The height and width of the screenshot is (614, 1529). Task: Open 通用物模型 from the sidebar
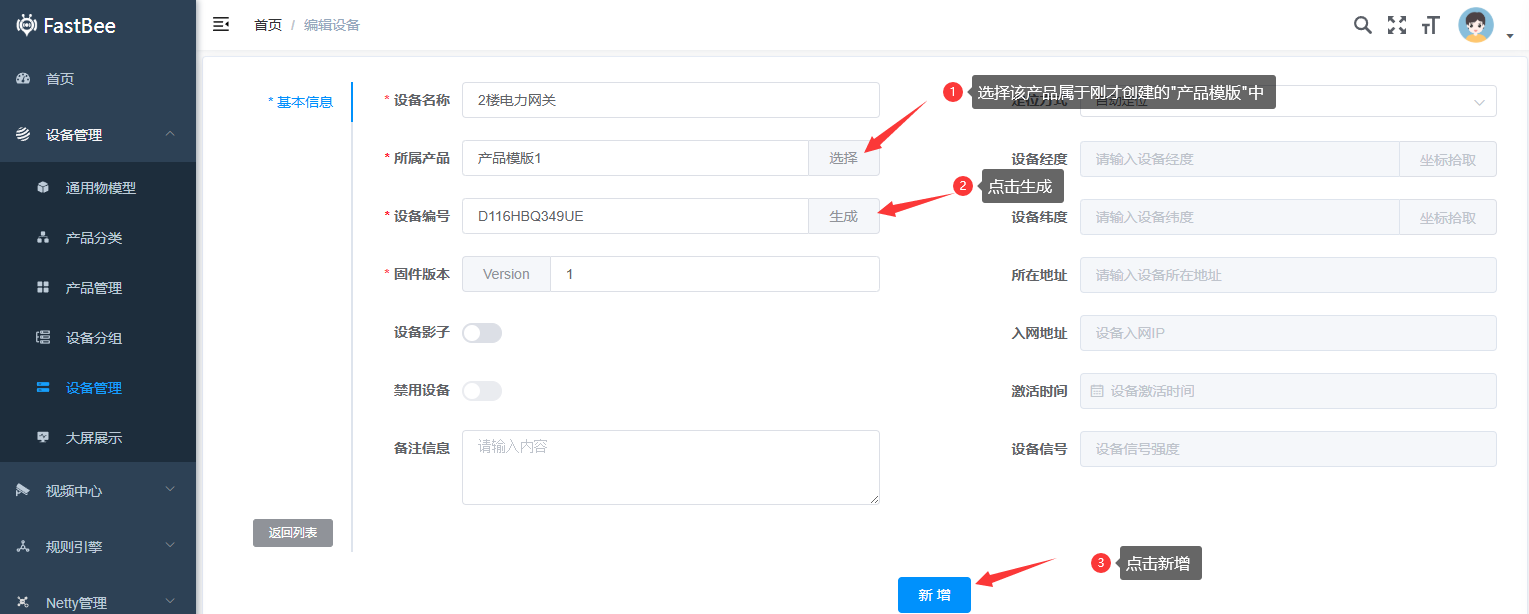[100, 188]
